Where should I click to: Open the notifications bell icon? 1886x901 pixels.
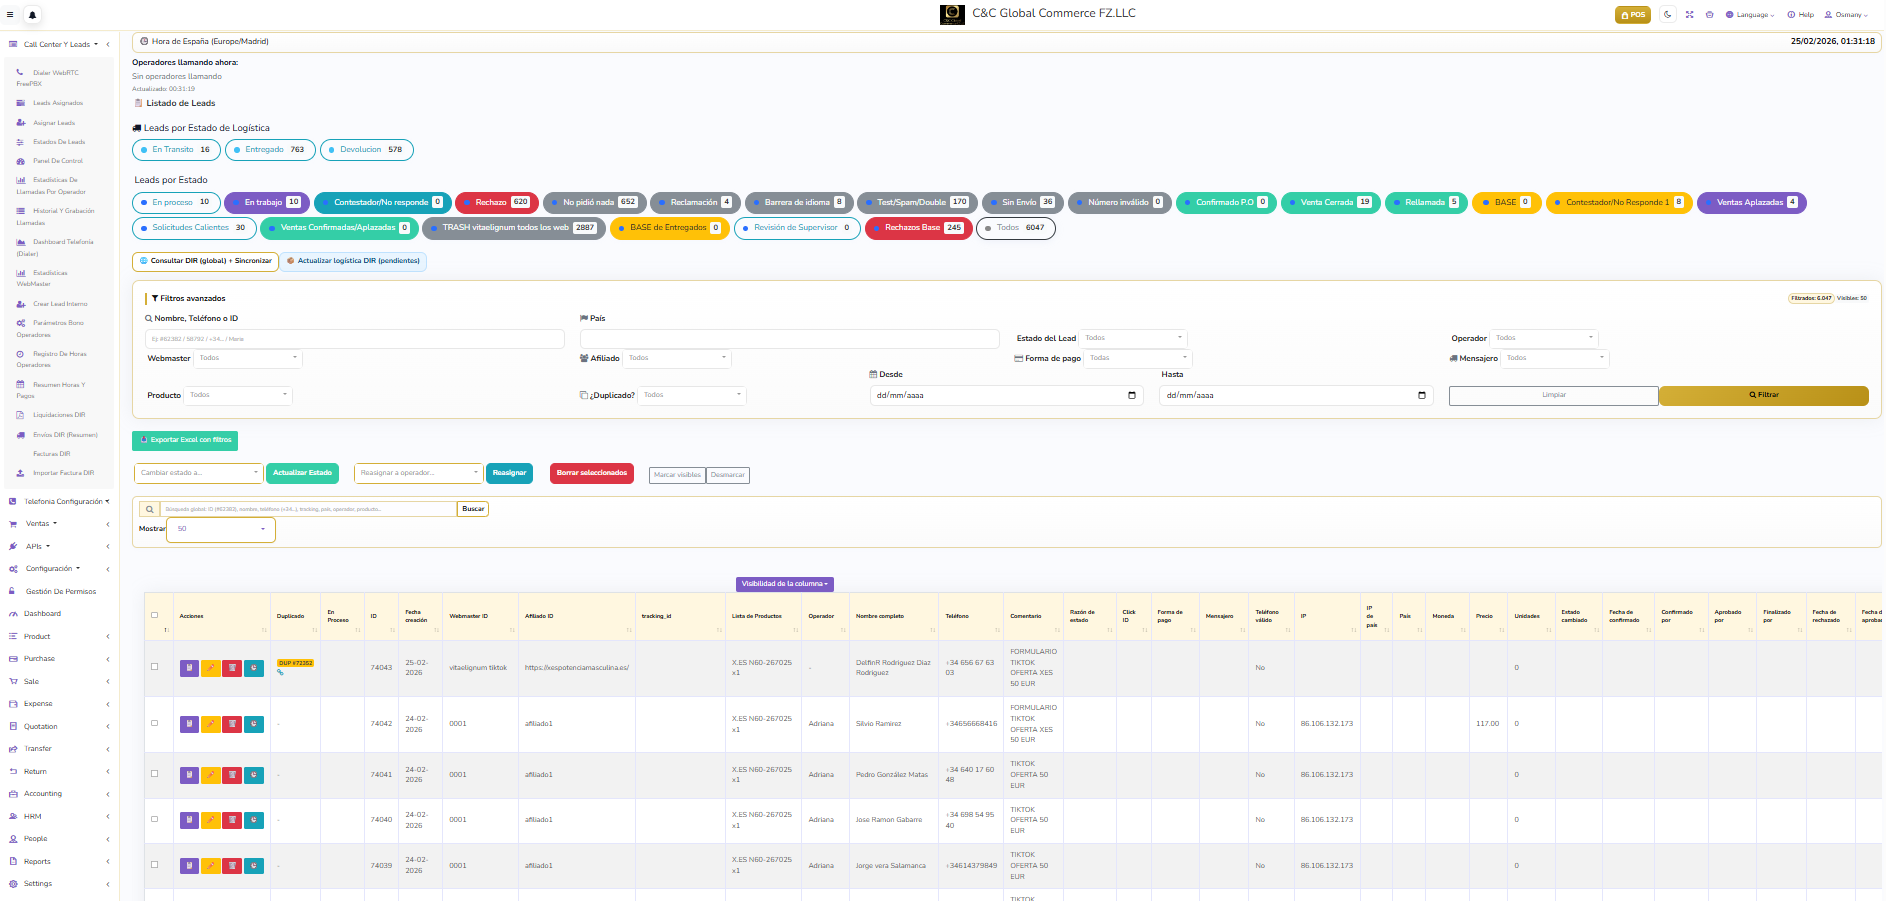[x=33, y=15]
